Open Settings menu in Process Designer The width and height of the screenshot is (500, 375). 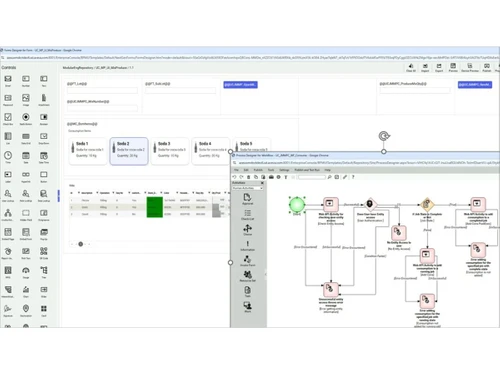(x=284, y=170)
